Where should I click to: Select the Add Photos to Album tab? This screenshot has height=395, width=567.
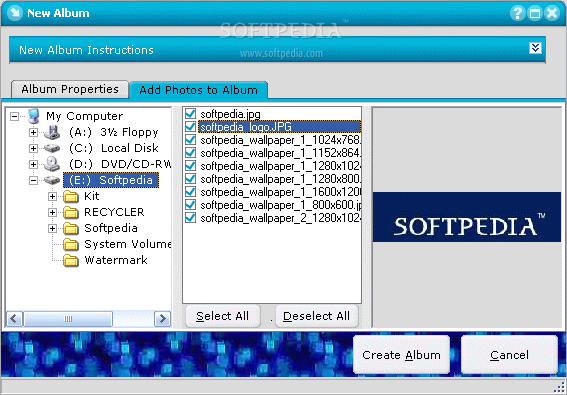click(199, 90)
